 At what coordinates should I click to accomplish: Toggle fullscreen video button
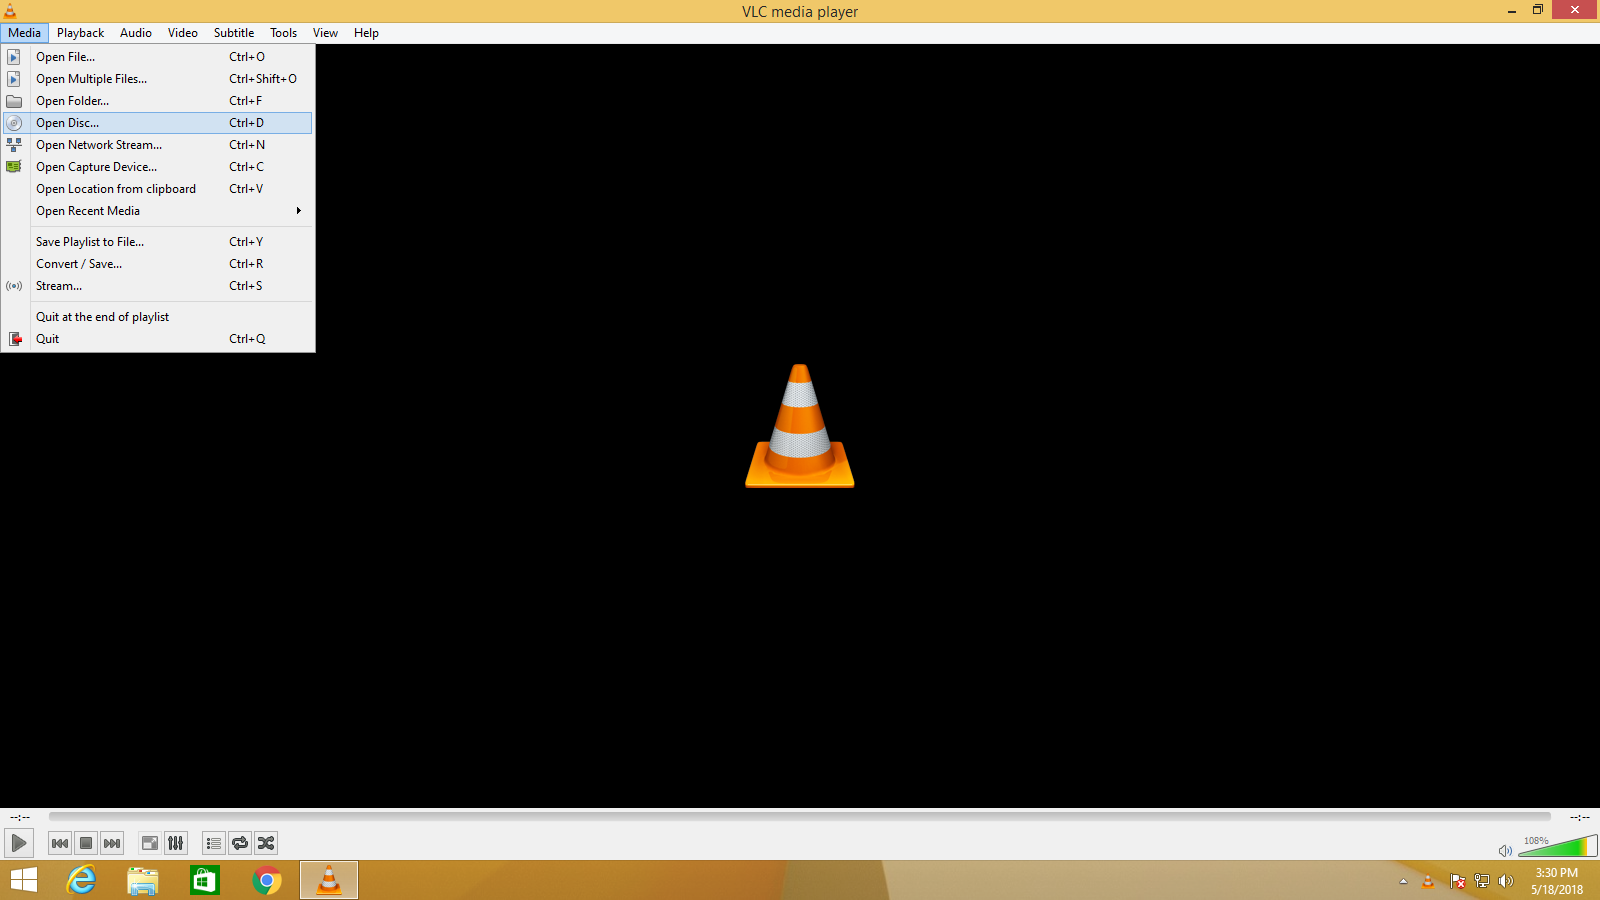pos(150,843)
